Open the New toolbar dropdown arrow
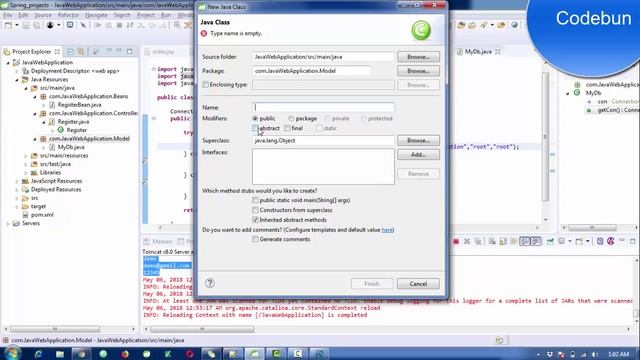Viewport: 640px width, 360px height. (x=17, y=25)
